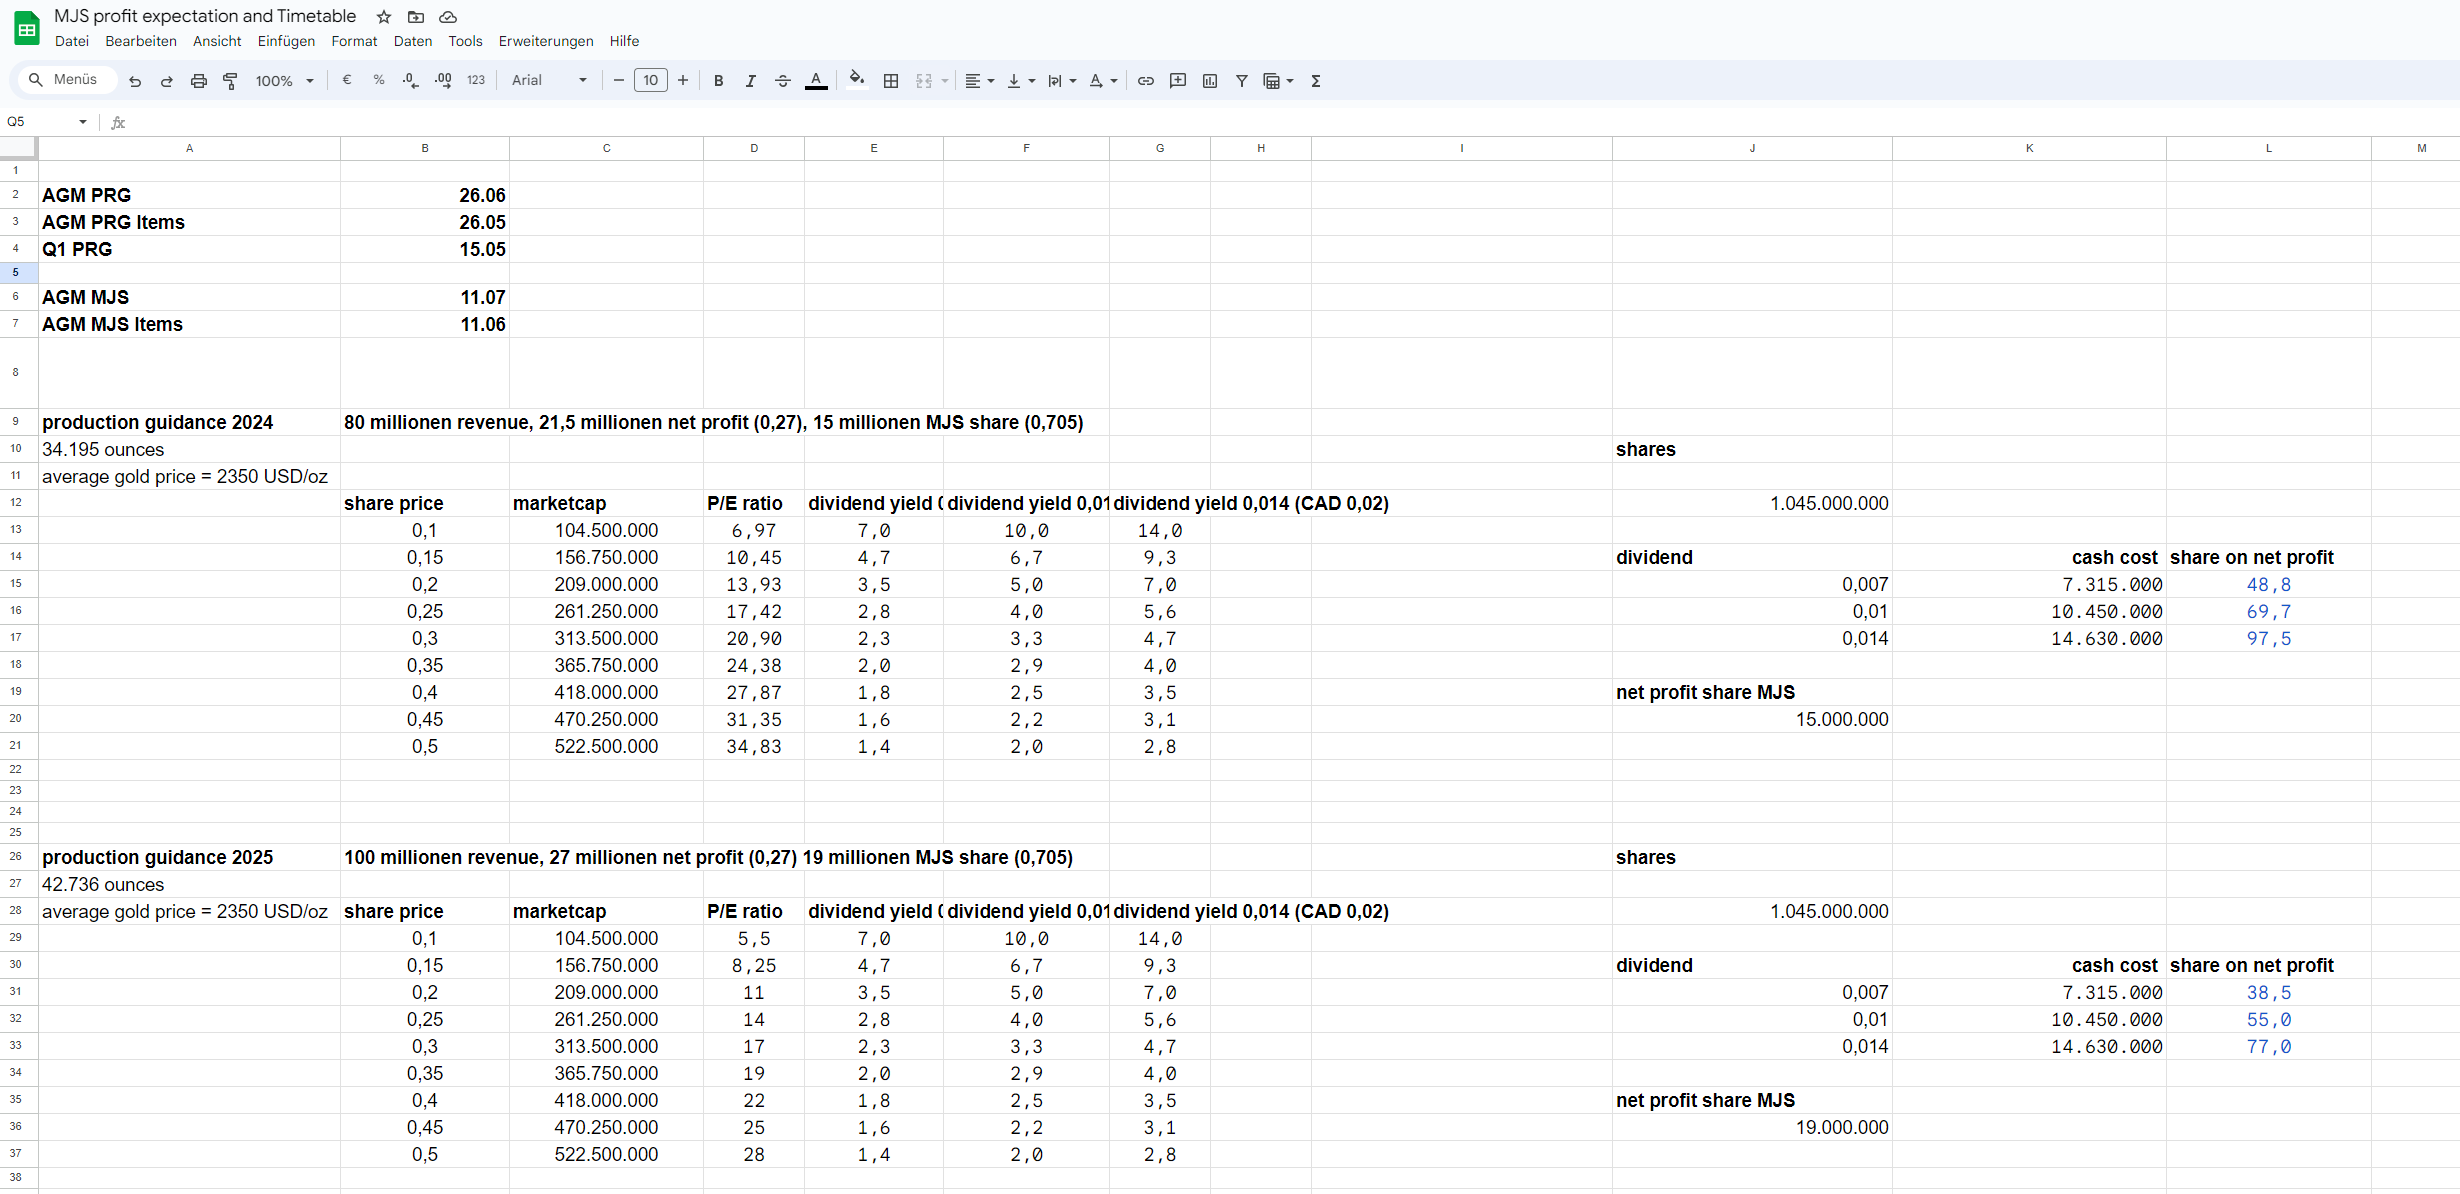The height and width of the screenshot is (1194, 2460).
Task: Add a comment via toolbar icon
Action: click(1178, 81)
